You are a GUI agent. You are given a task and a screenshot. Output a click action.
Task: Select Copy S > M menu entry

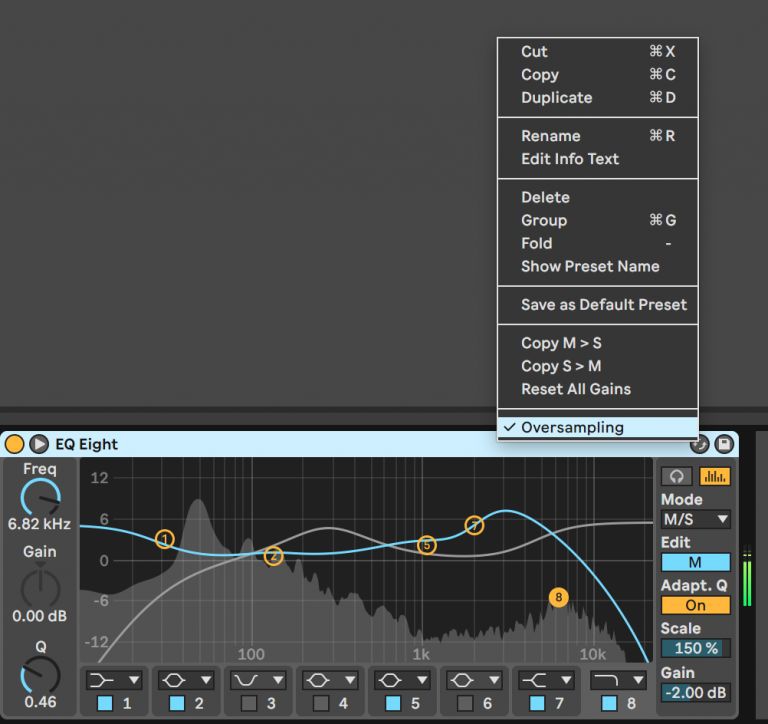(598, 366)
